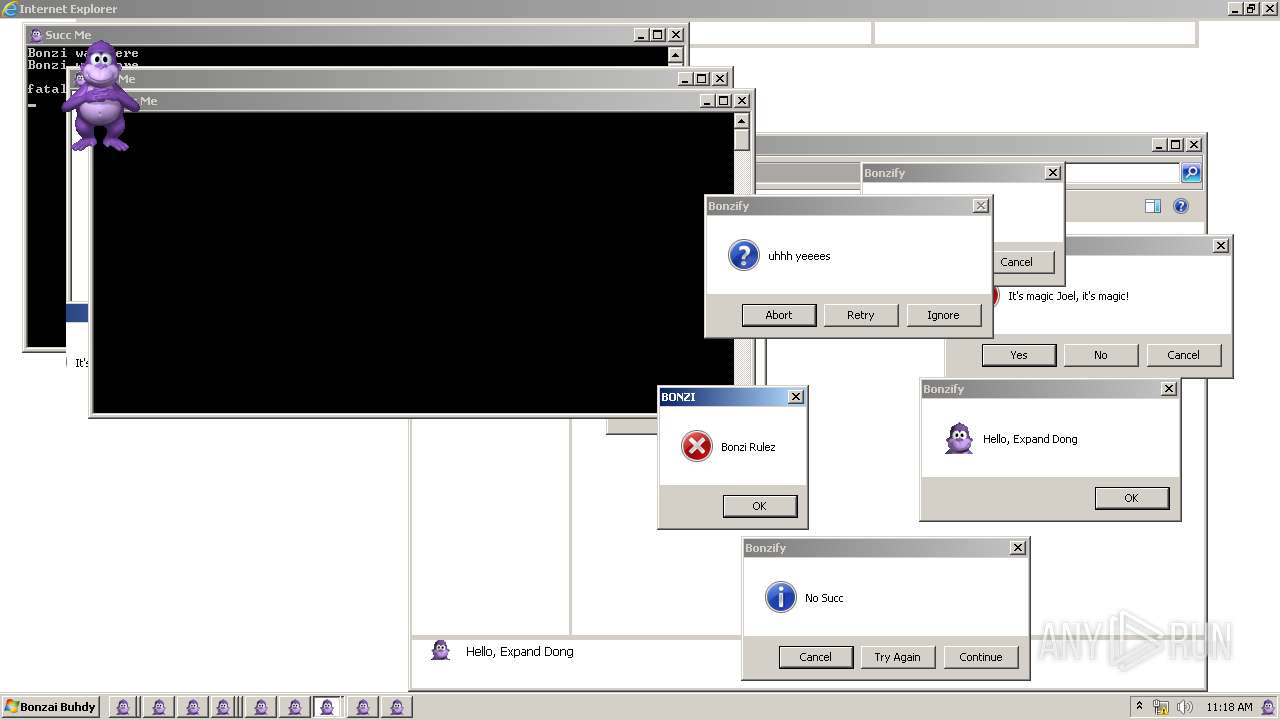Viewport: 1280px width, 720px height.
Task: Click the Internet Explorer title bar icon
Action: [x=10, y=9]
